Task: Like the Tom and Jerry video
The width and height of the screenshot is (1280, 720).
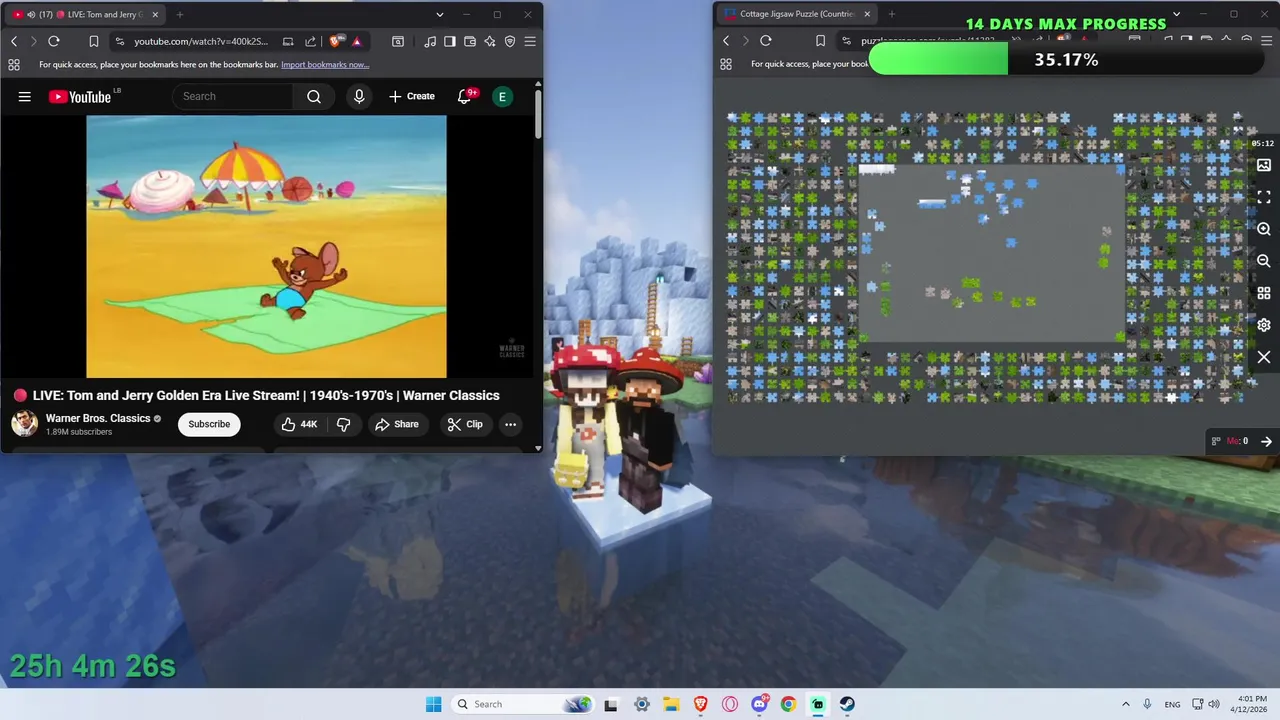Action: pos(299,424)
